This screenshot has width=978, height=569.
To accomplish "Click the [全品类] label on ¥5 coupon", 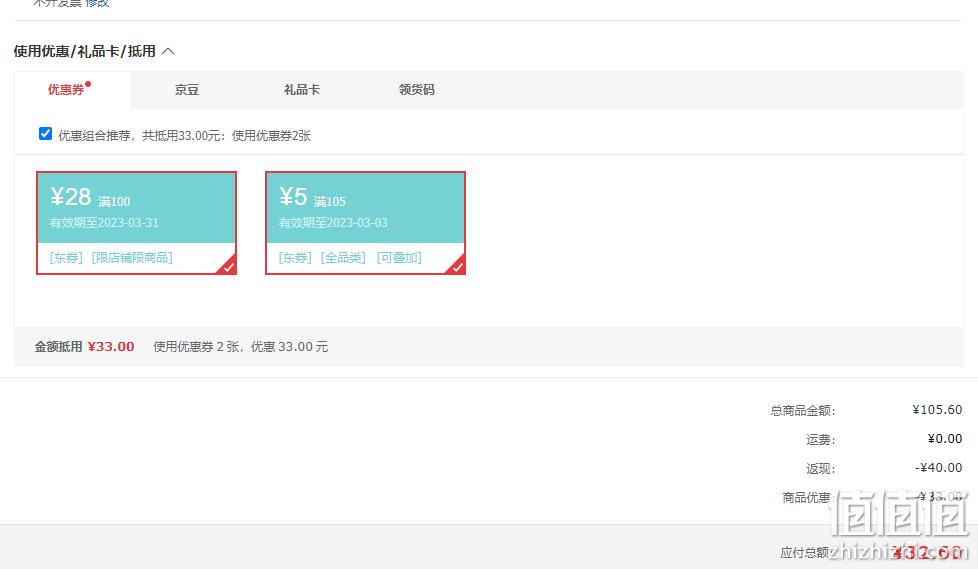I will (x=343, y=258).
